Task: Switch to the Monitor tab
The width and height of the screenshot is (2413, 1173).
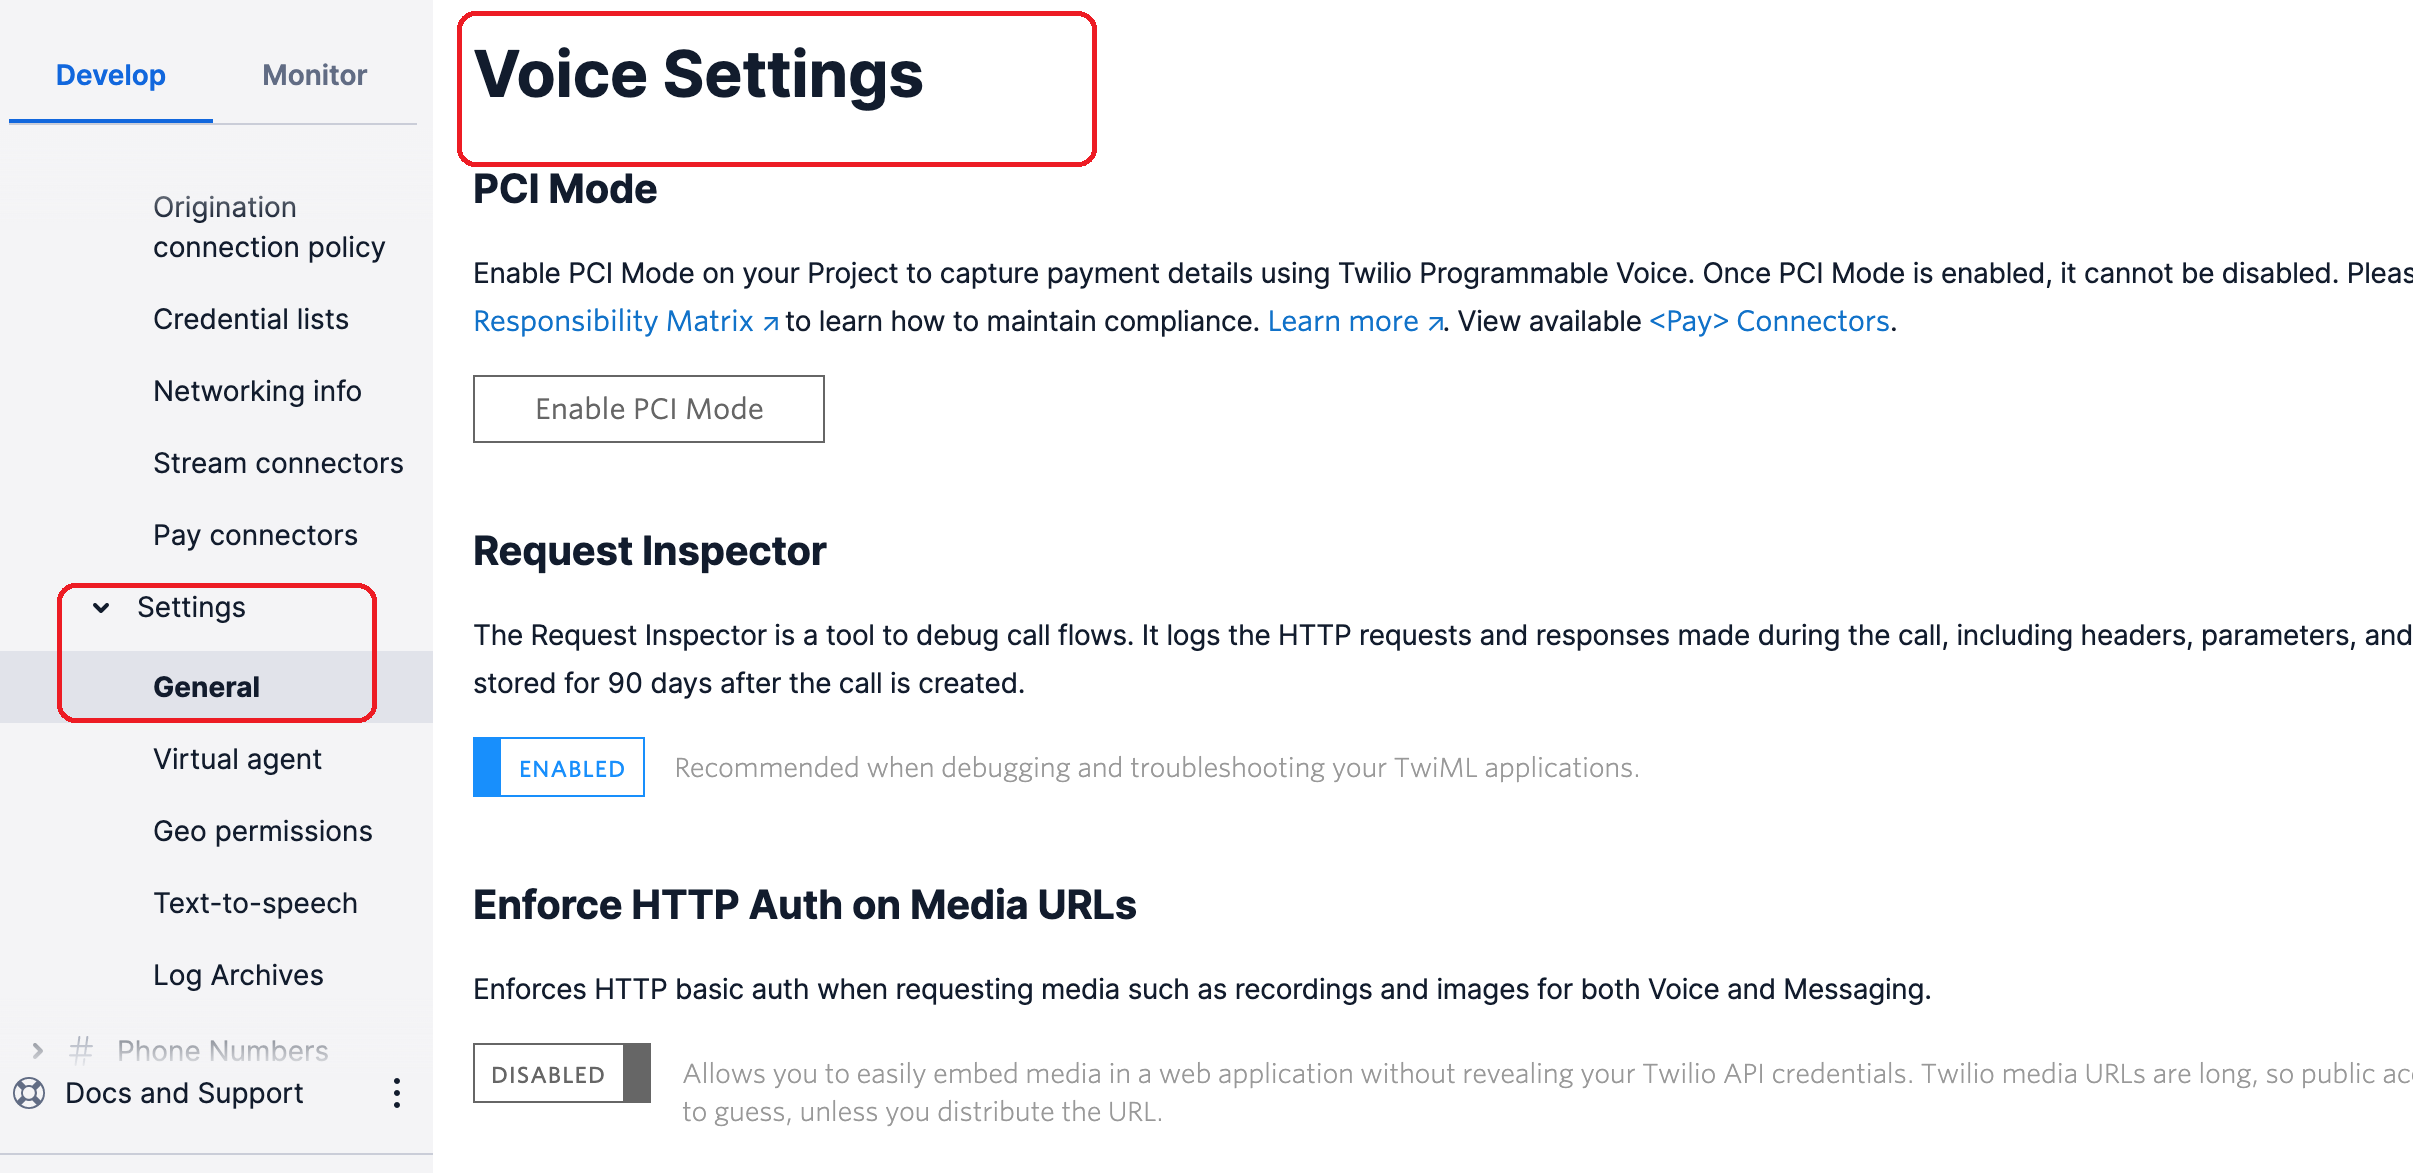Action: pos(315,75)
